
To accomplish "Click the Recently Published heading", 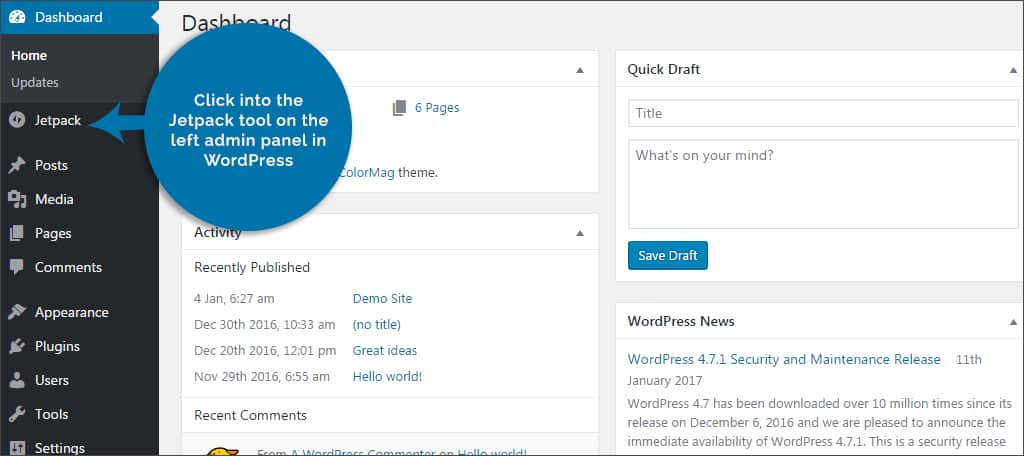I will [x=251, y=267].
